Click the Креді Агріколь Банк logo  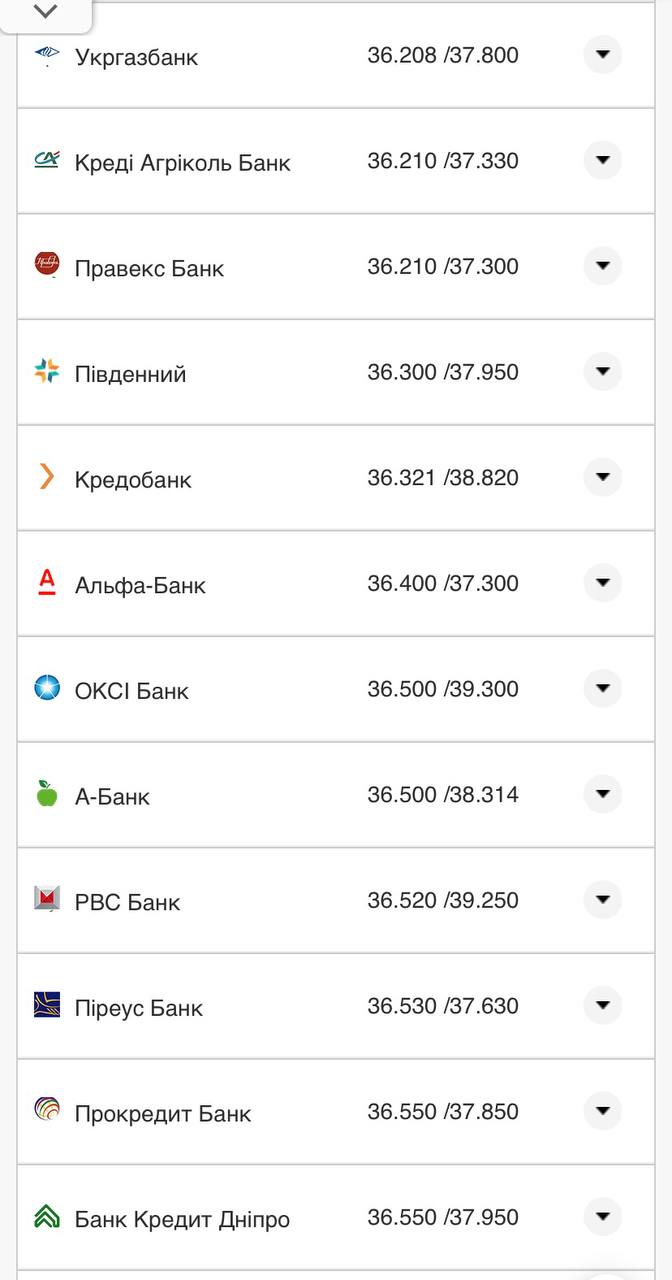[47, 160]
